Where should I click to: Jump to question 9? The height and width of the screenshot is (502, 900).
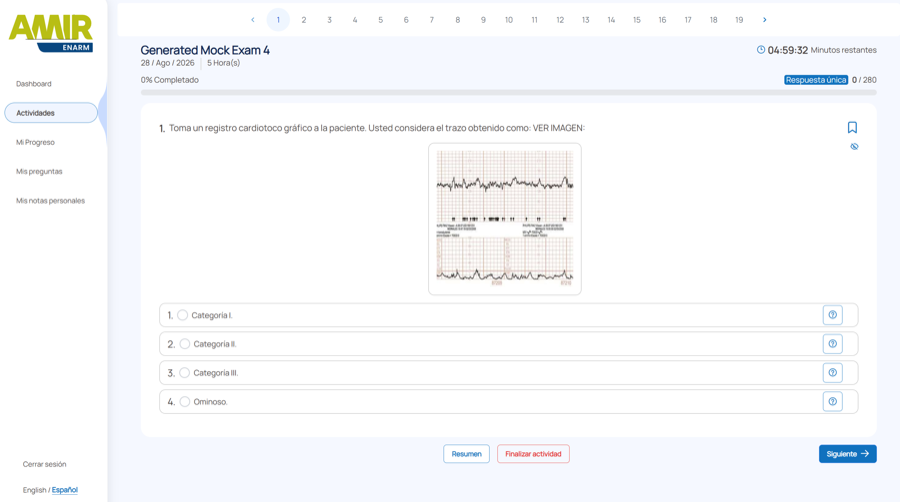(483, 20)
